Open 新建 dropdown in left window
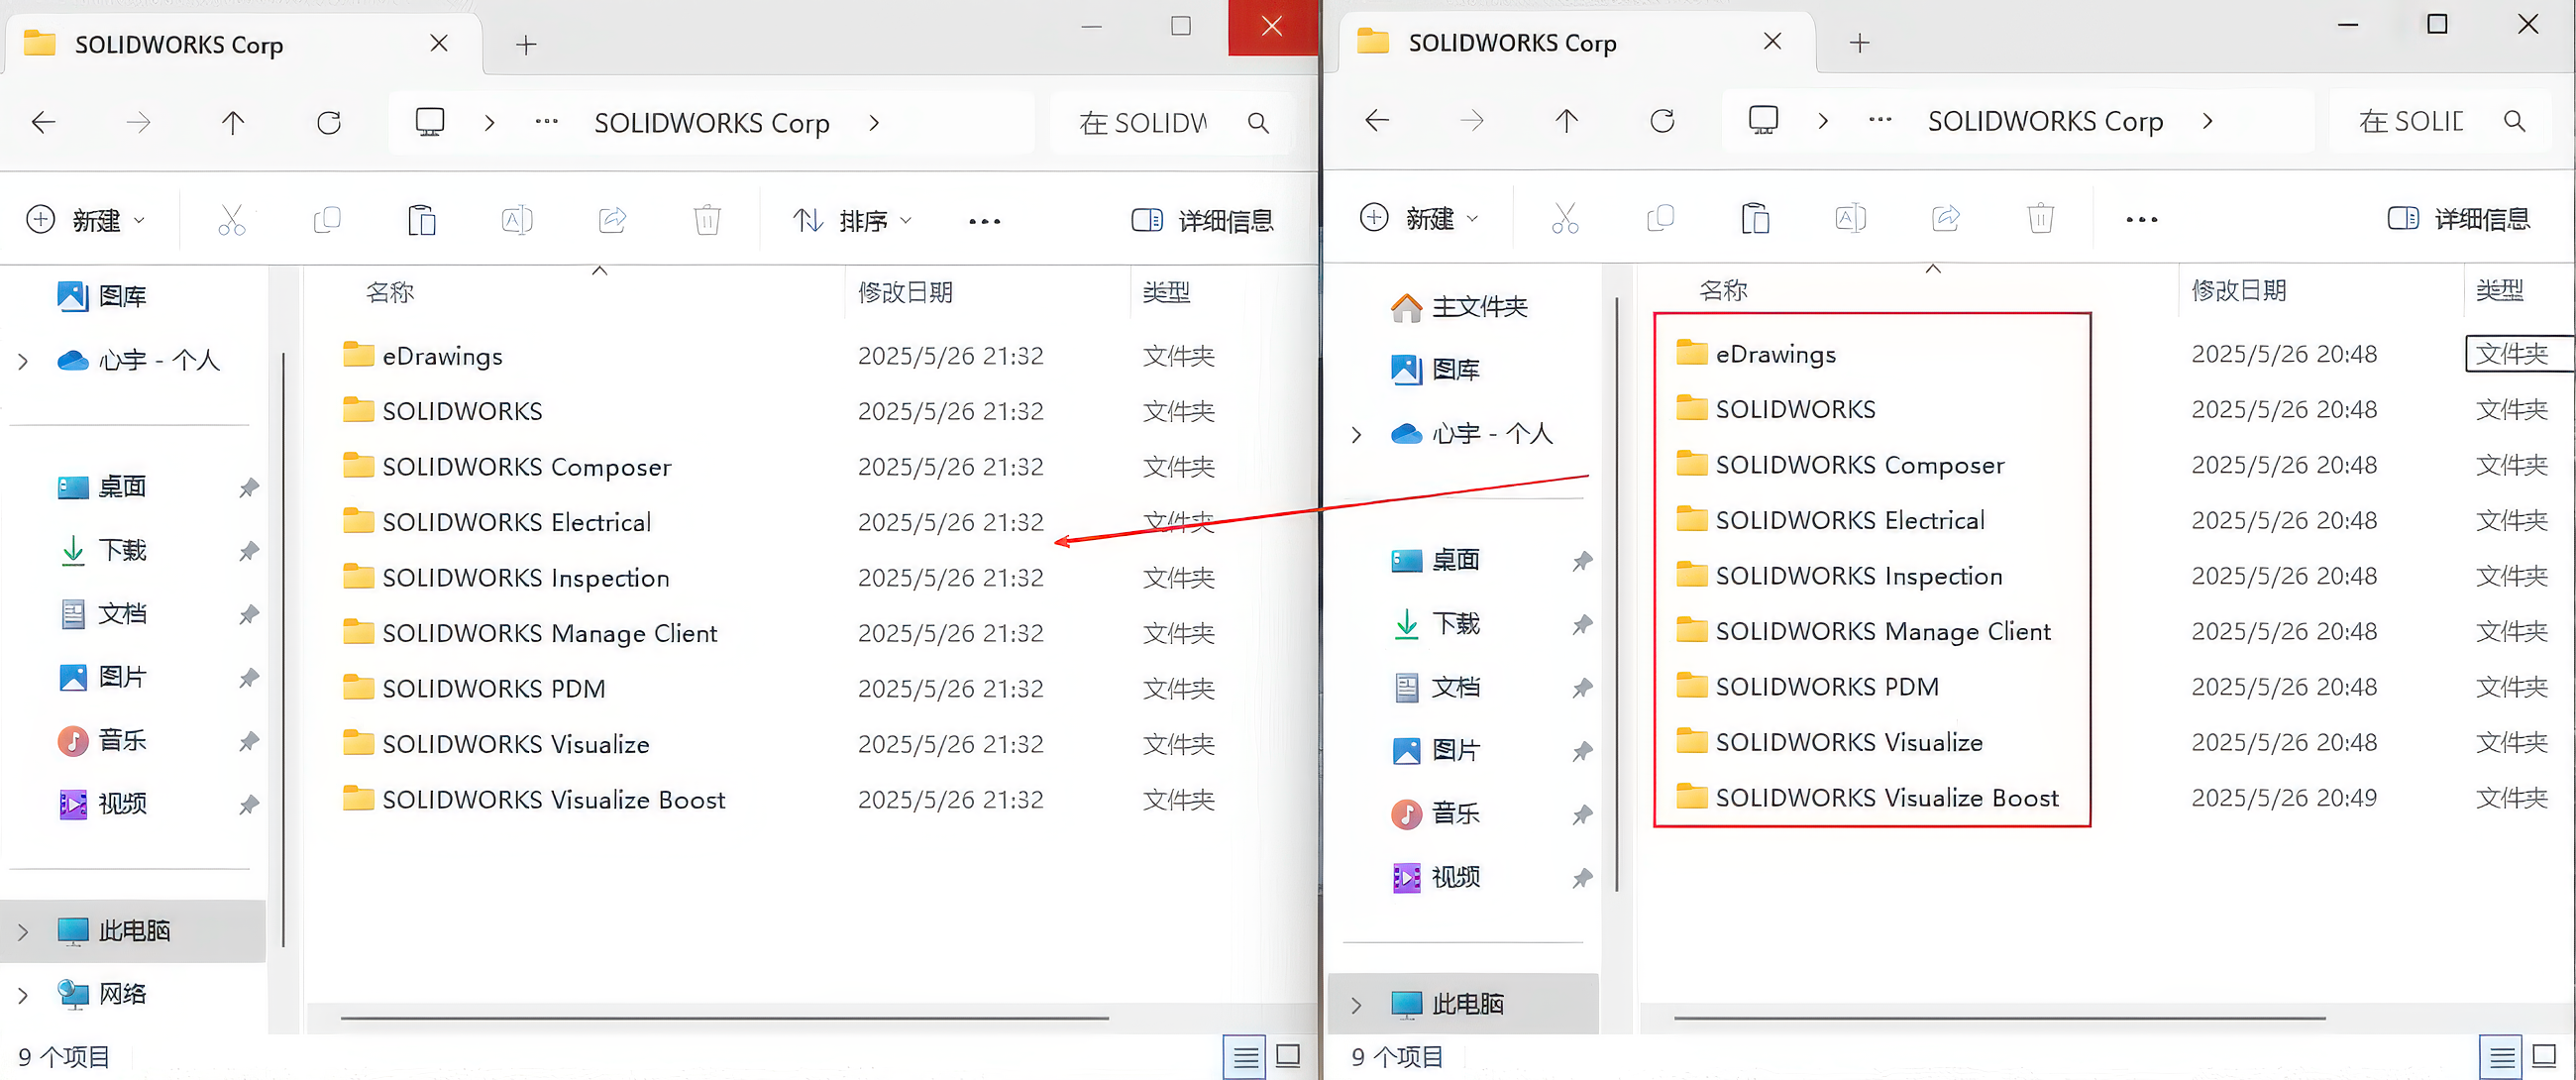 85,220
